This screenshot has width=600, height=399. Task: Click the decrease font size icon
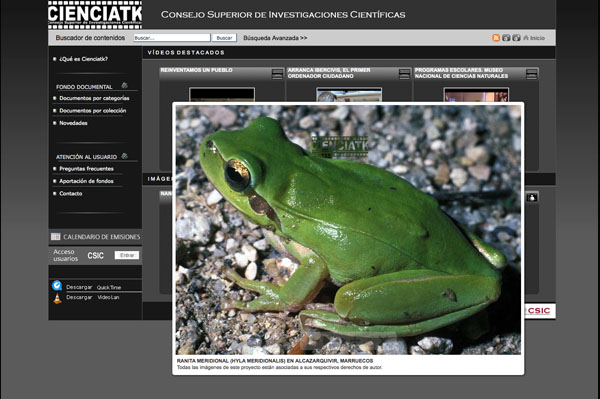506,37
